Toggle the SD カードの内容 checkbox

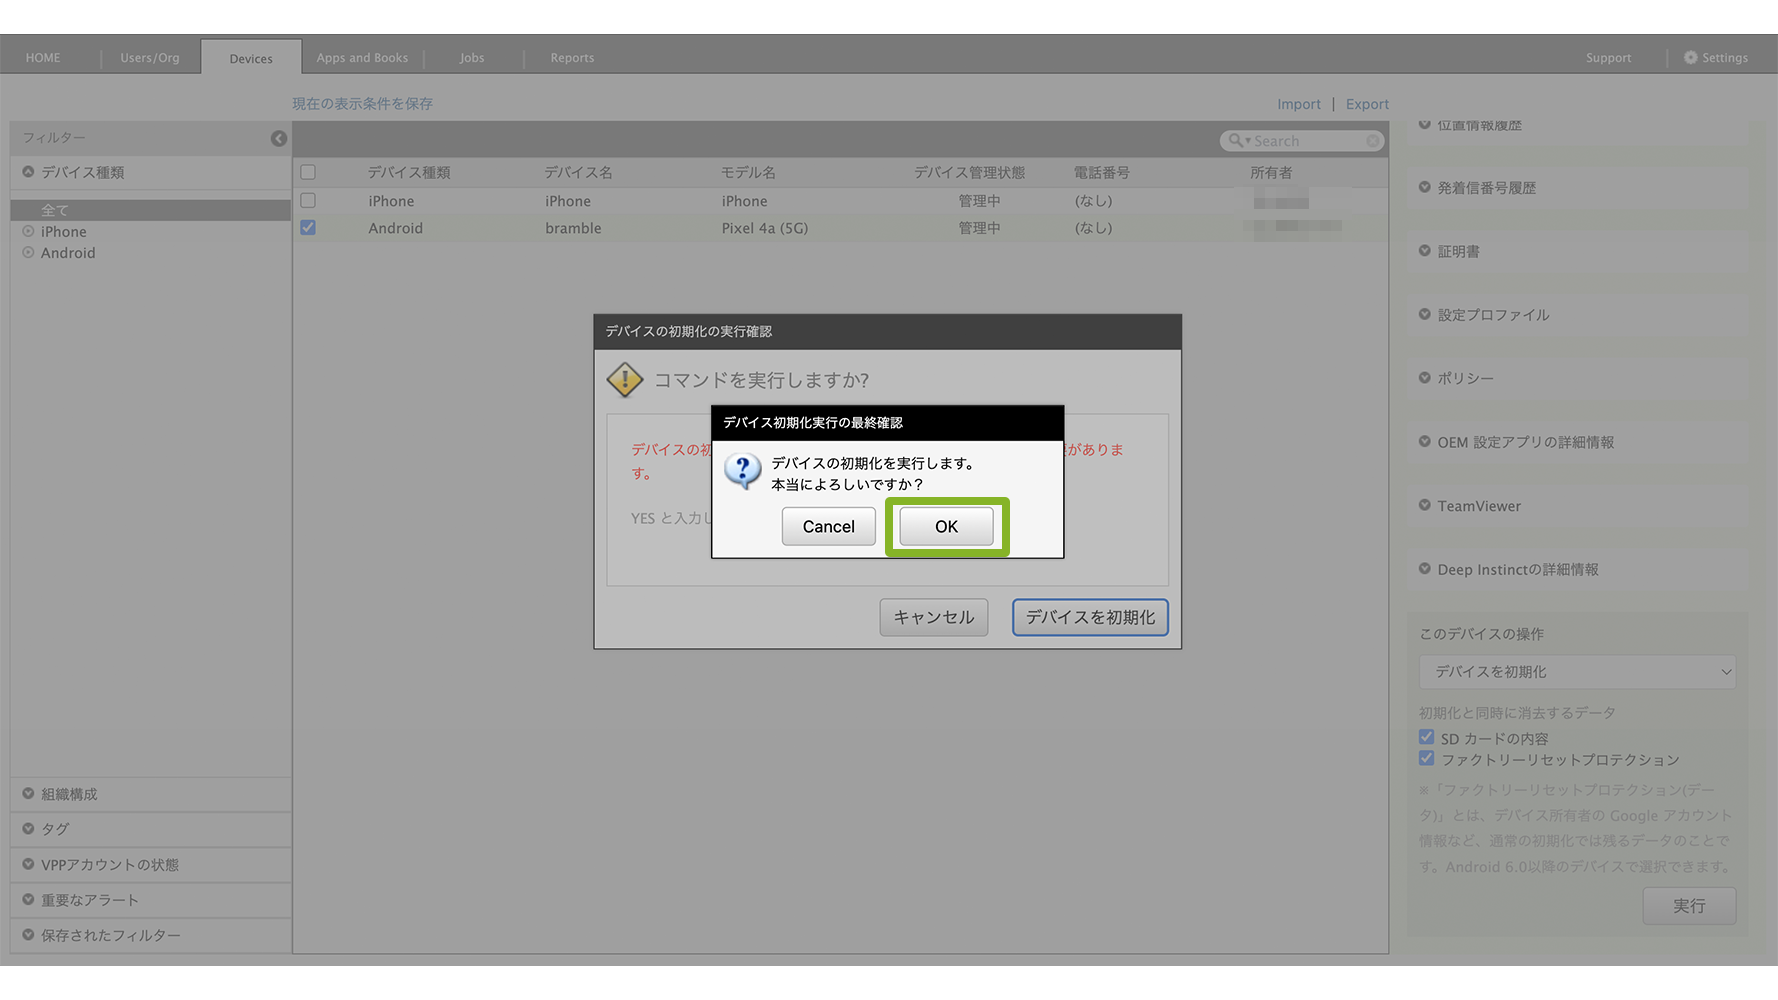point(1427,738)
